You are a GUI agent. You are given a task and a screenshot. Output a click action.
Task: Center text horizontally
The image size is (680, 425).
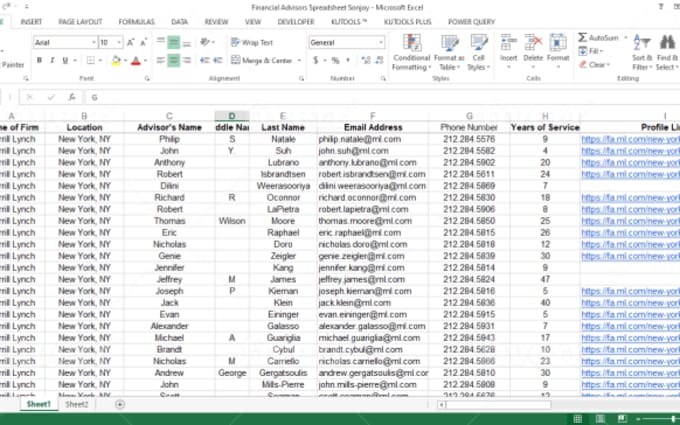173,60
